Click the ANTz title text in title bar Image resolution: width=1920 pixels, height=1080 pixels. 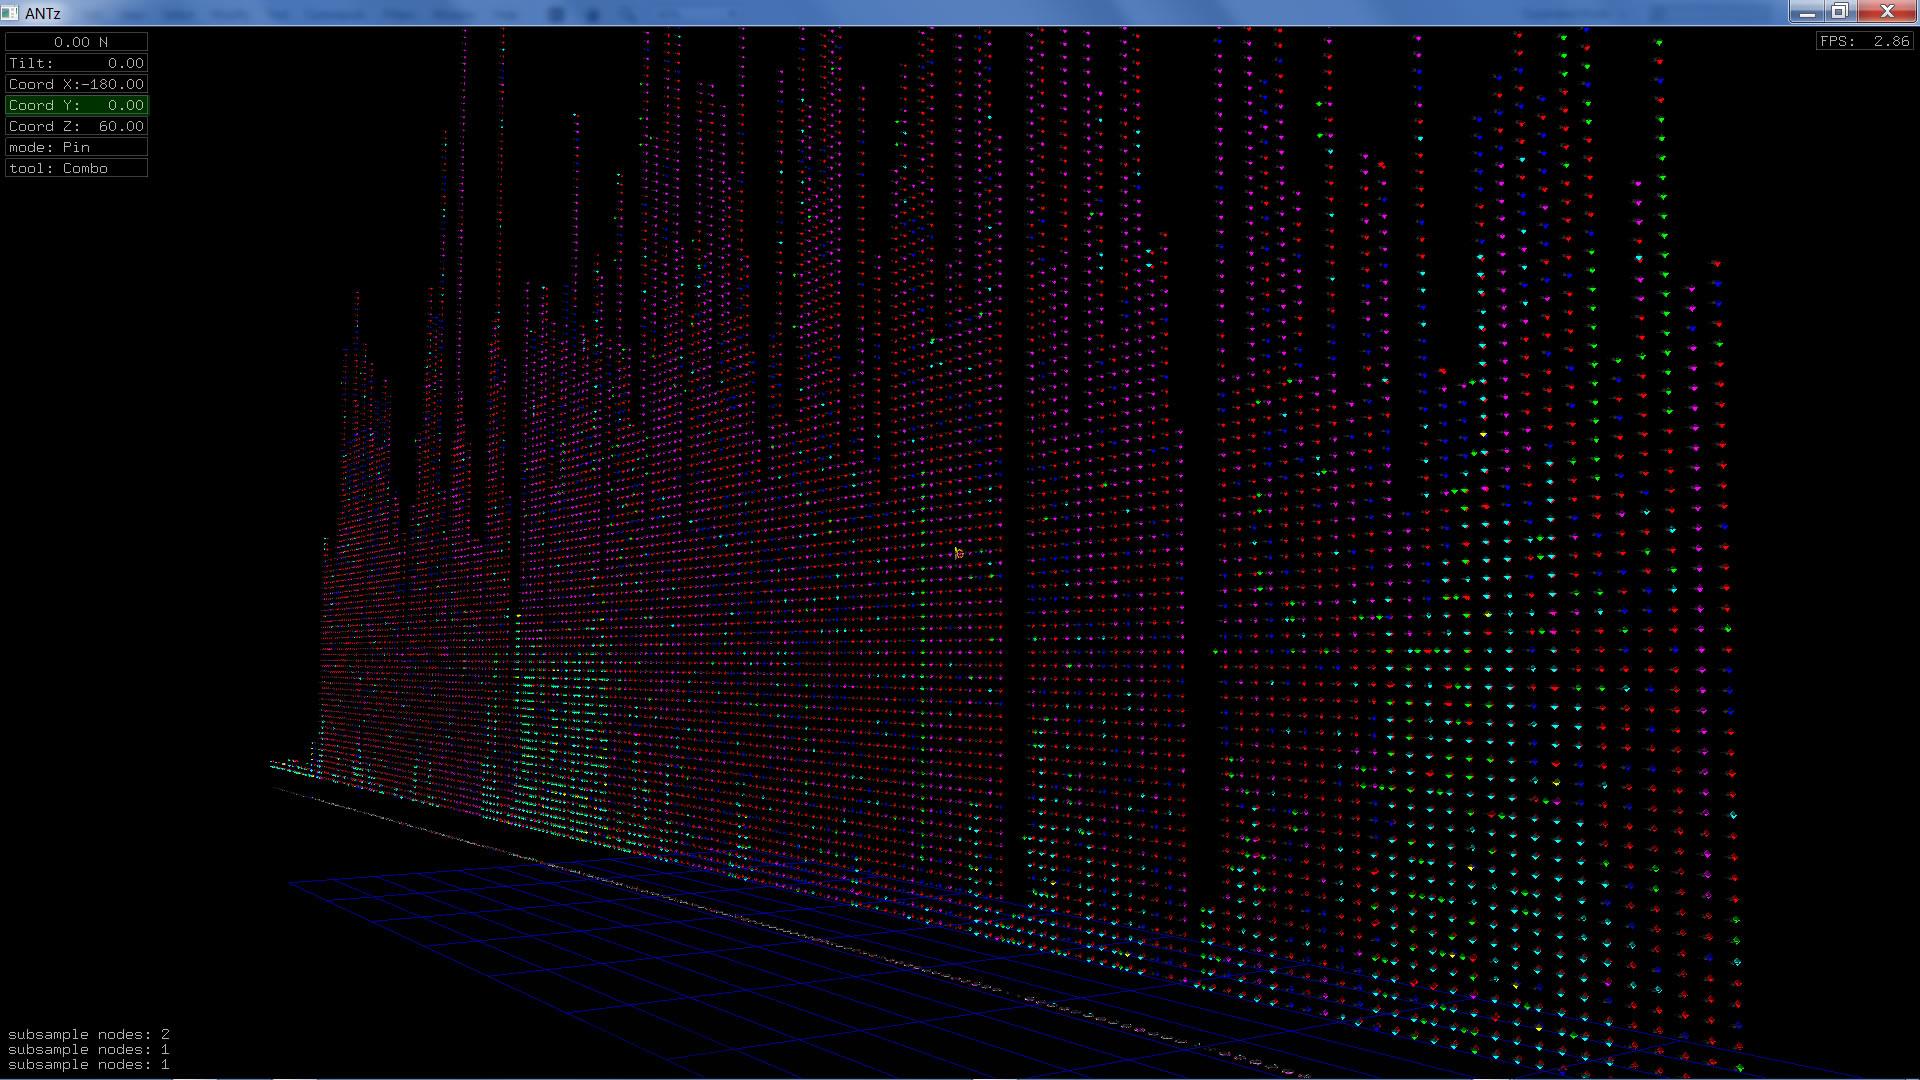coord(43,13)
